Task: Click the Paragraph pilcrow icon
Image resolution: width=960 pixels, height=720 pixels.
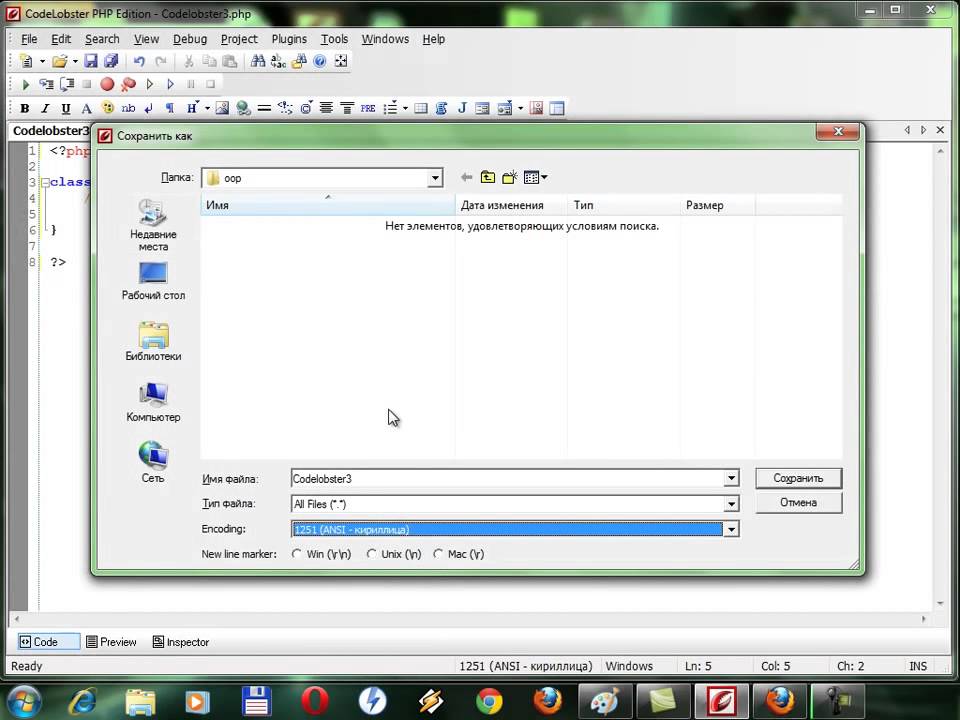Action: pos(170,108)
